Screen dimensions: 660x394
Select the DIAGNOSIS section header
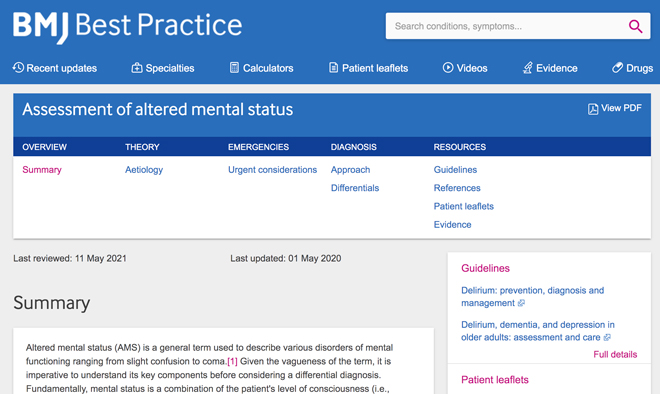point(354,147)
